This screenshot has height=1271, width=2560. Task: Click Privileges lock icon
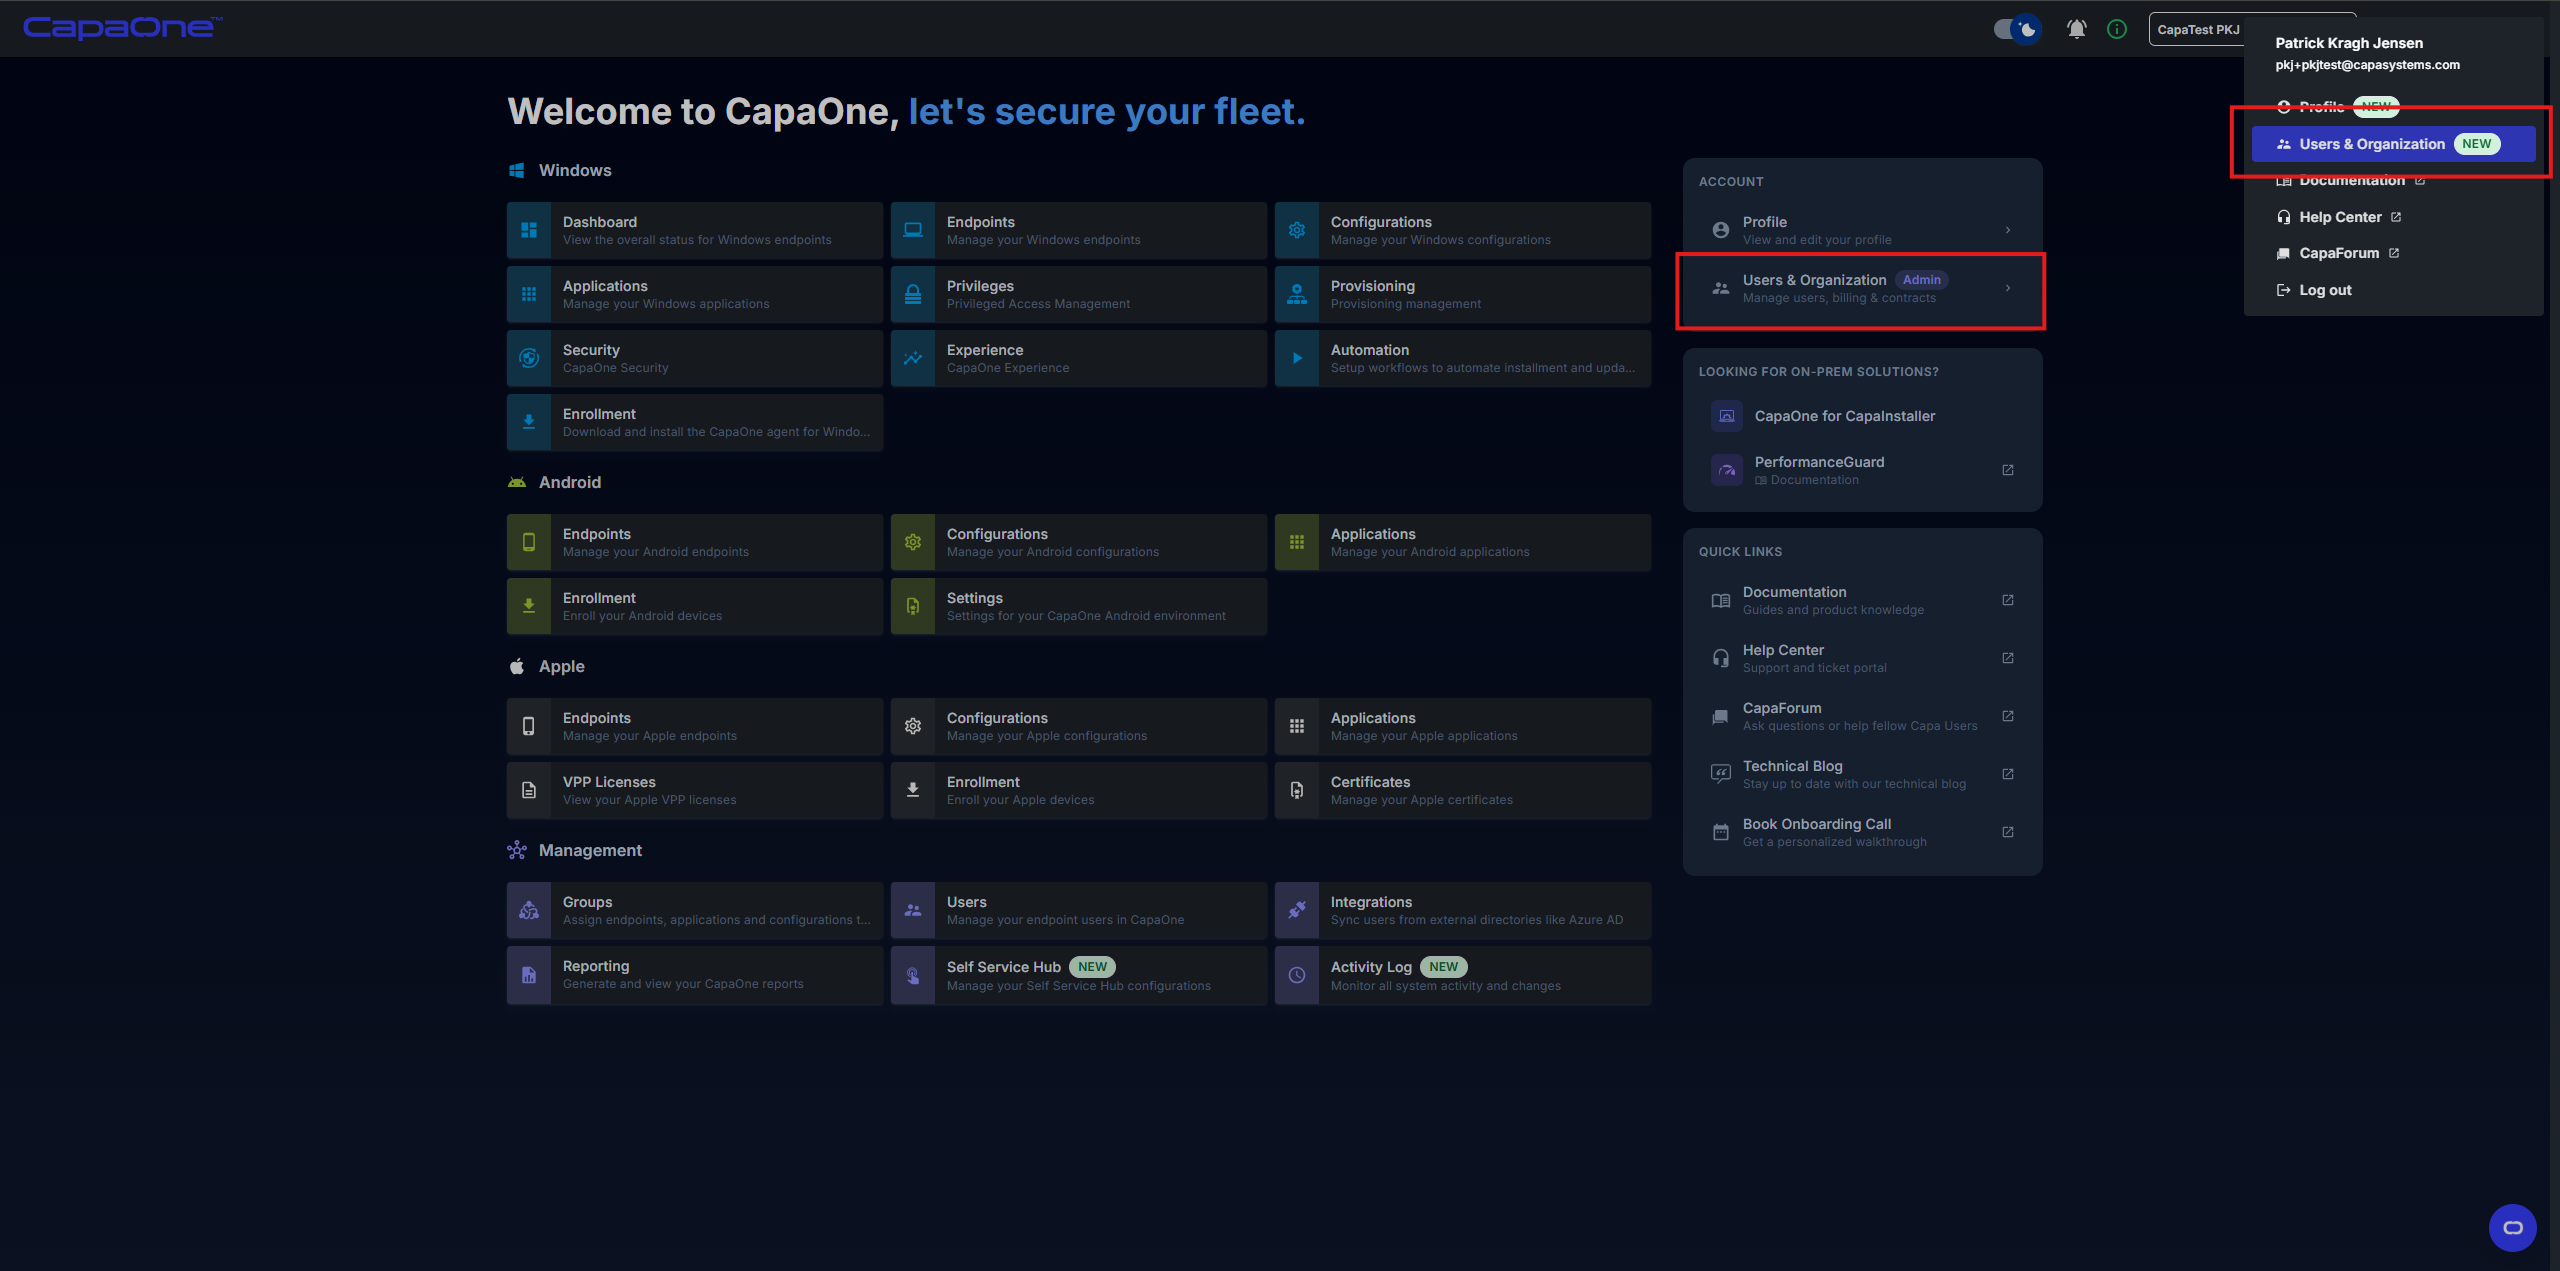tap(913, 294)
